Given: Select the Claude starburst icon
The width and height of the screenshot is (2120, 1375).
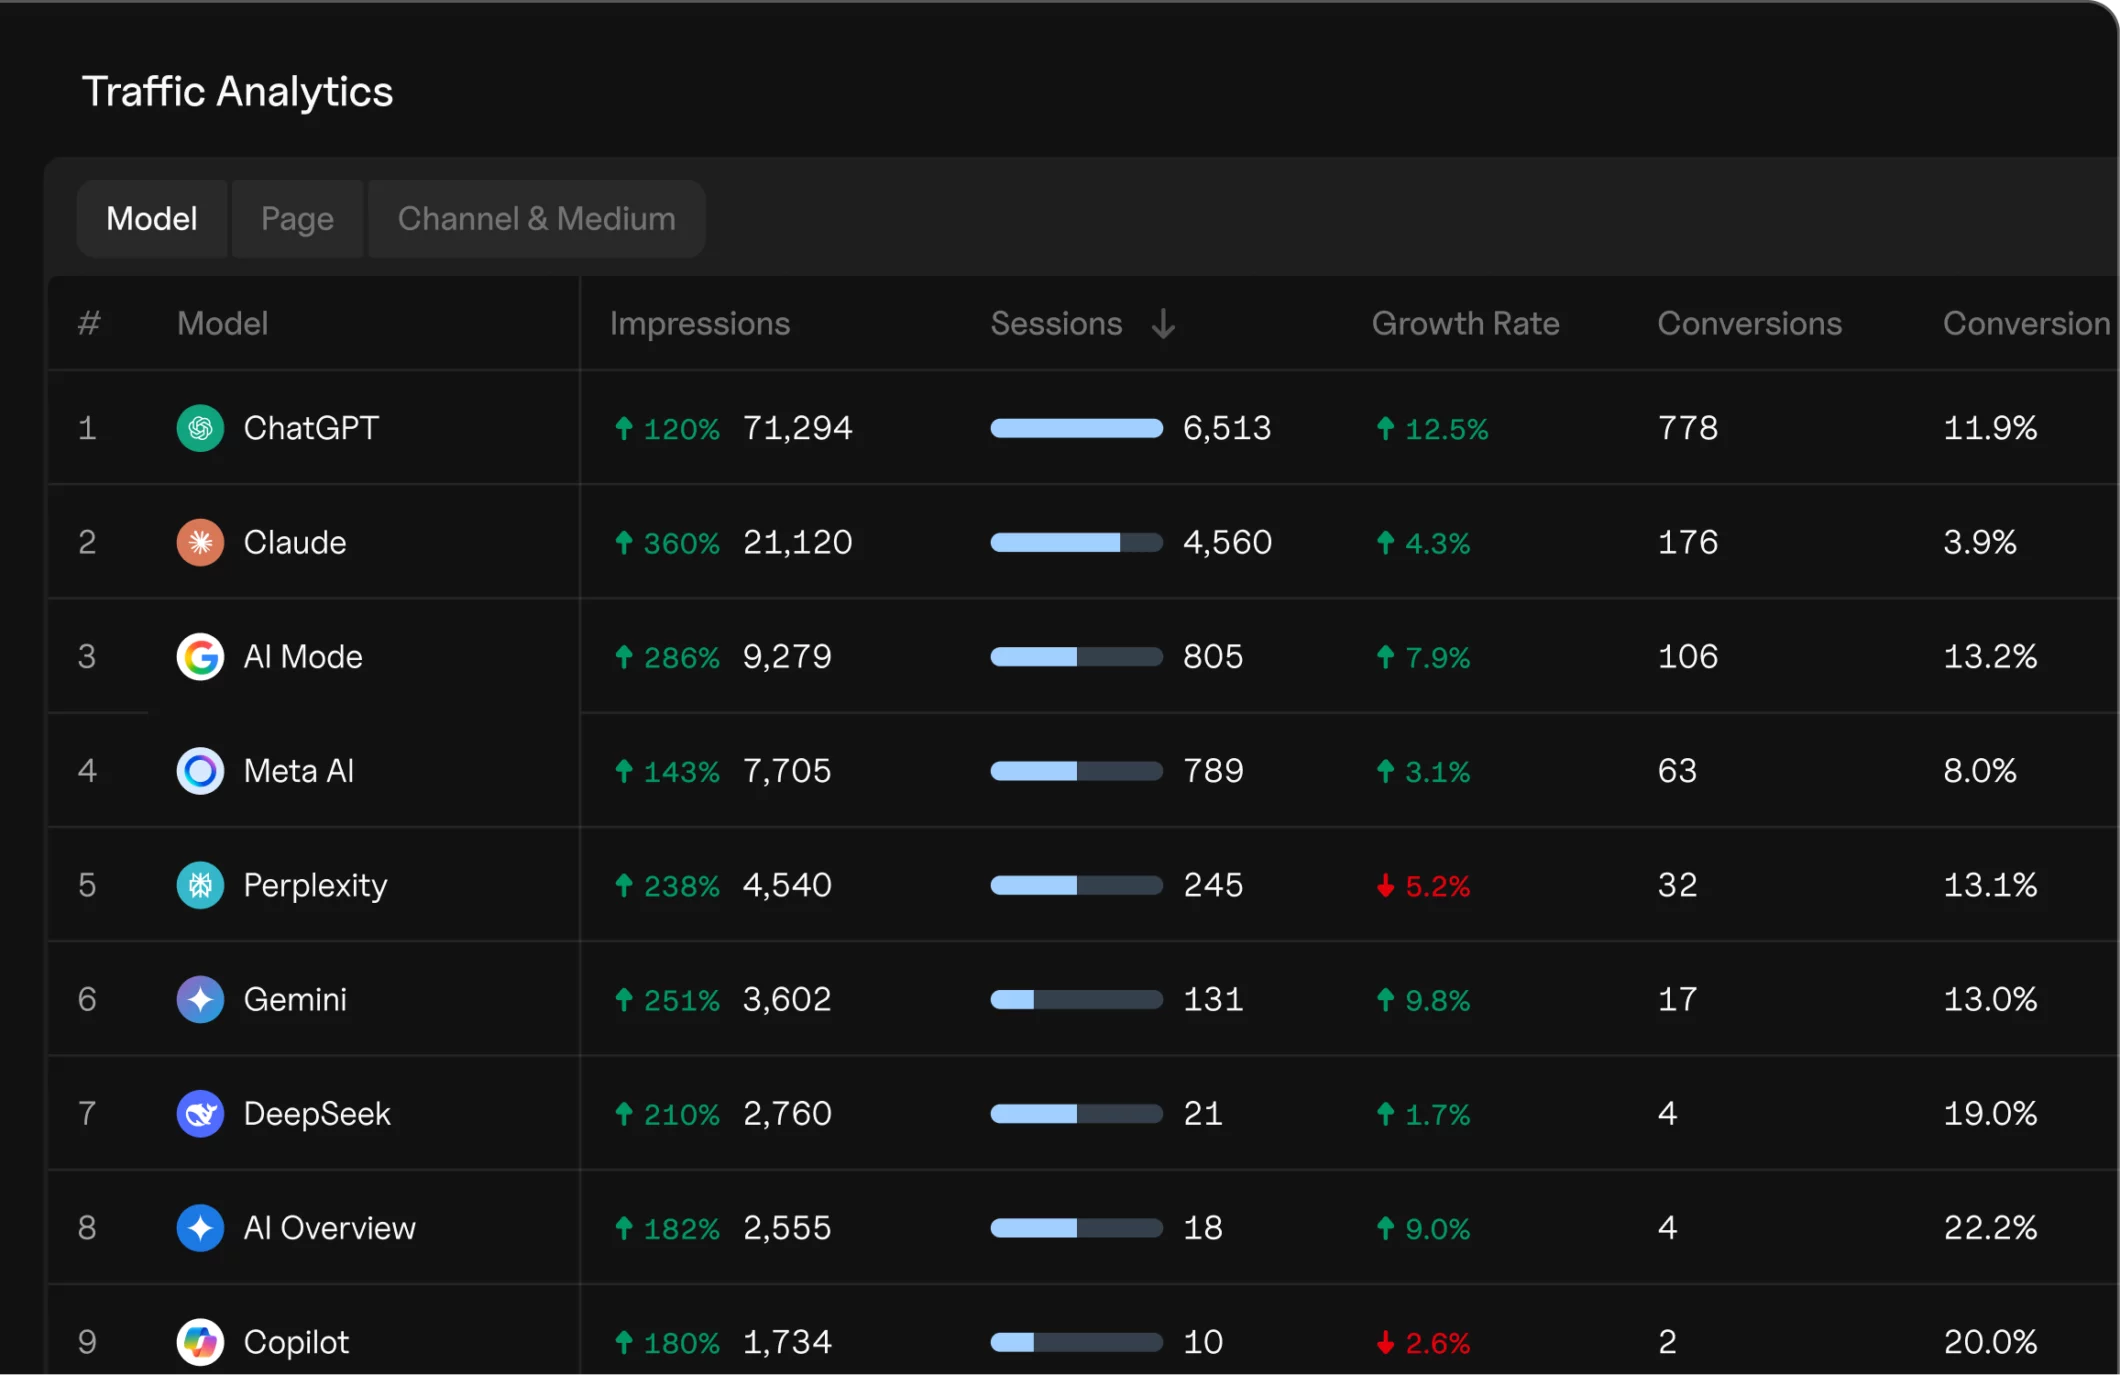Looking at the screenshot, I should click(x=200, y=542).
